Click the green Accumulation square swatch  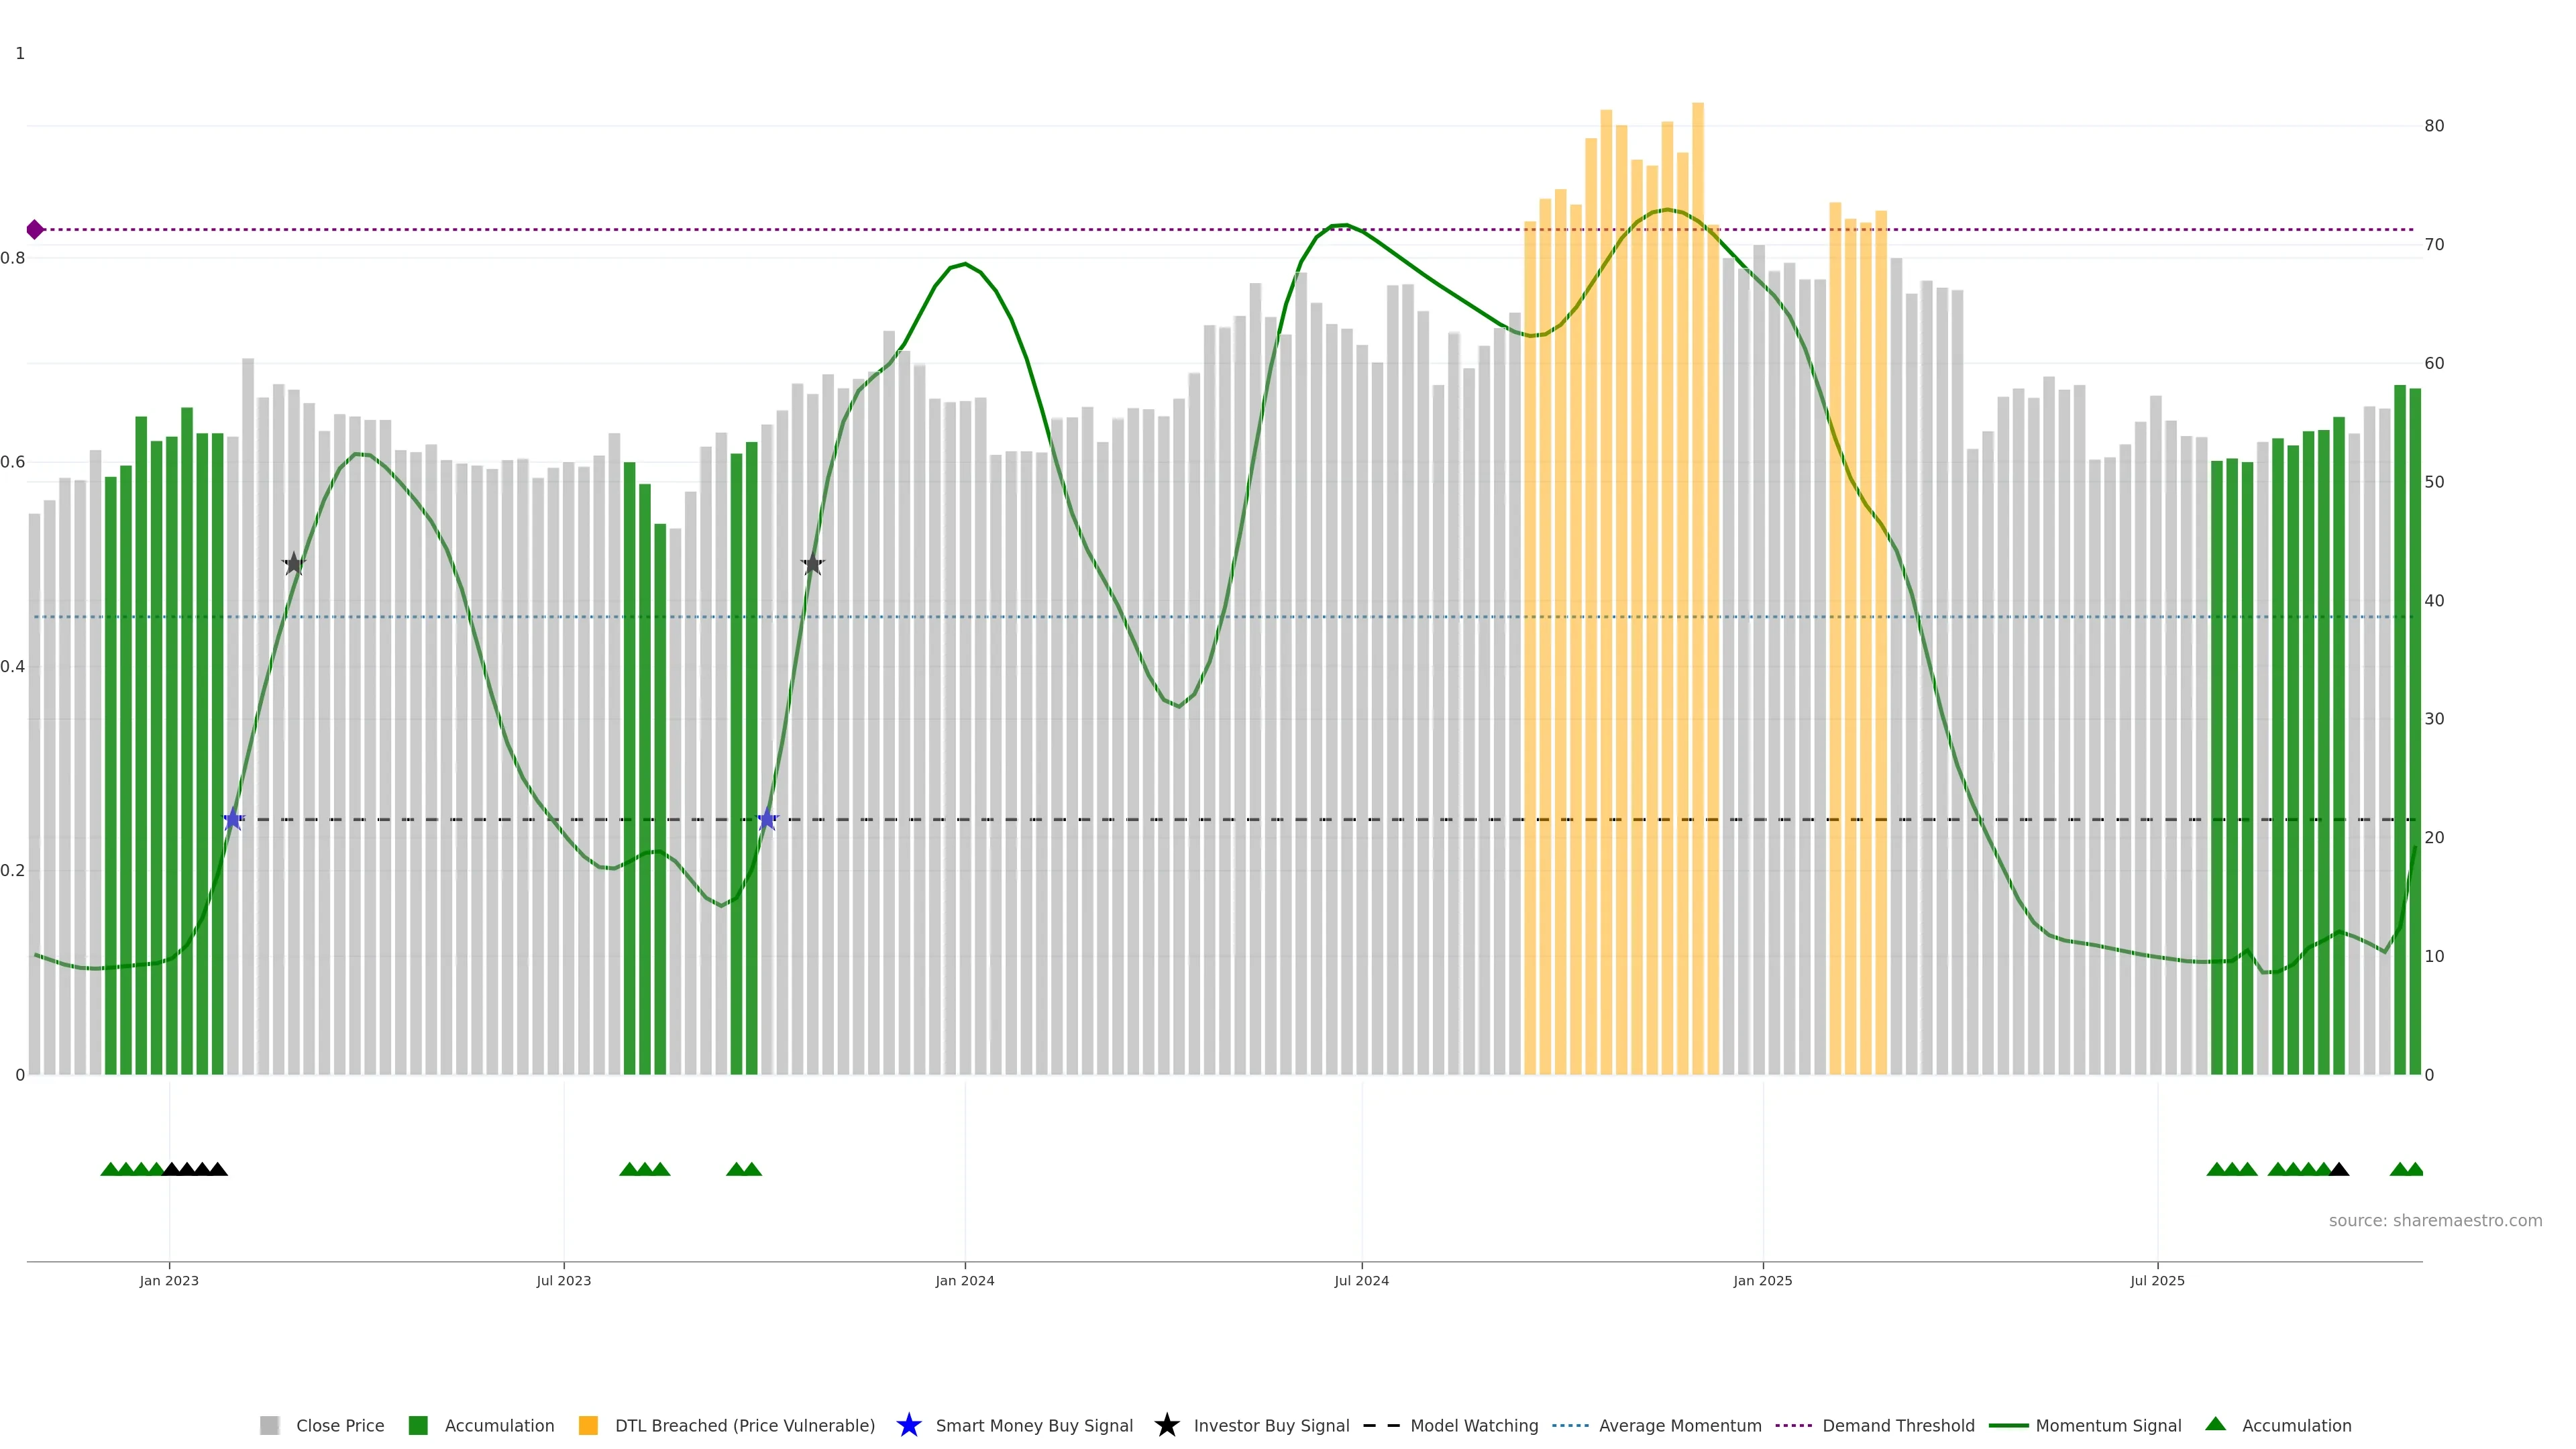tap(418, 1426)
